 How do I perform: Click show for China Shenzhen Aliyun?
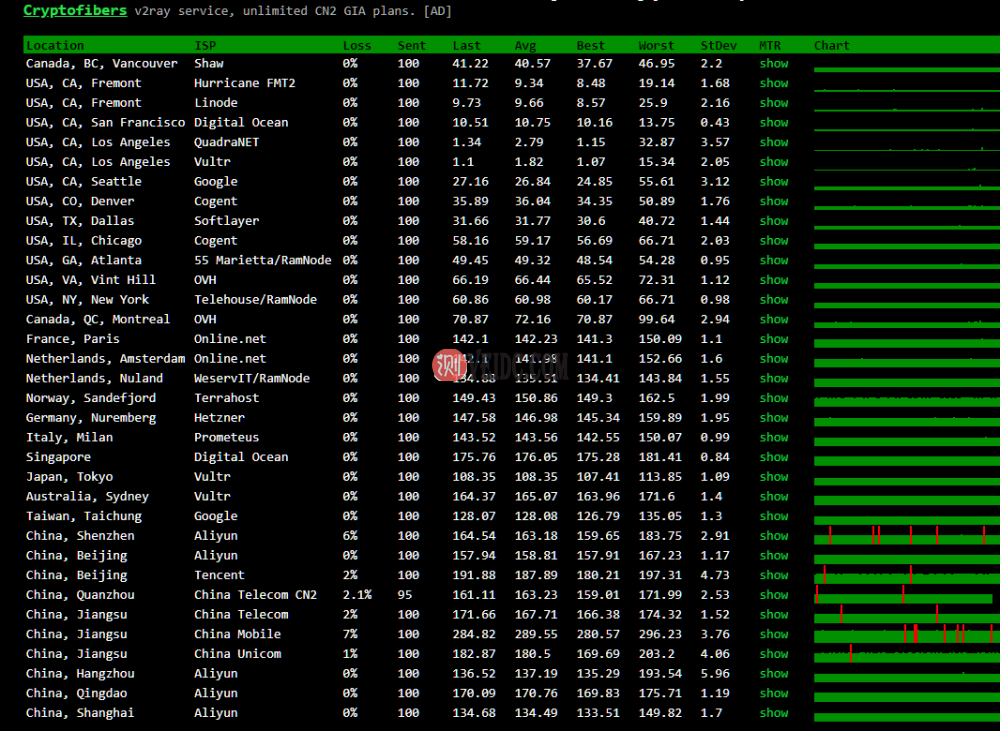click(x=773, y=536)
